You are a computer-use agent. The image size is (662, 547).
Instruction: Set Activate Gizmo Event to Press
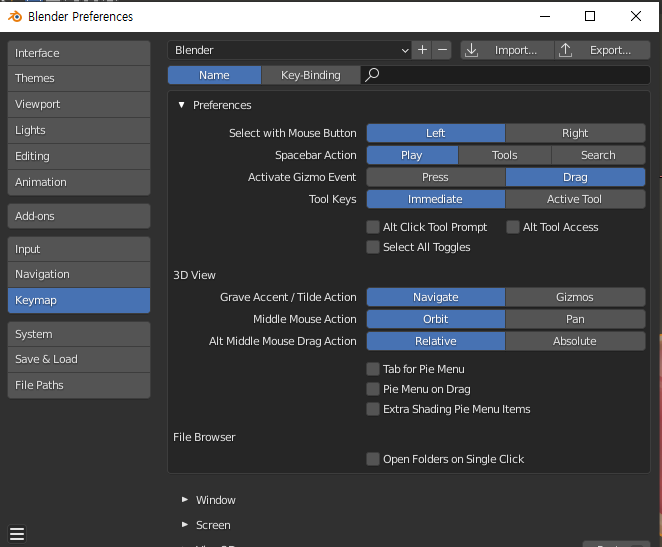[x=436, y=177]
